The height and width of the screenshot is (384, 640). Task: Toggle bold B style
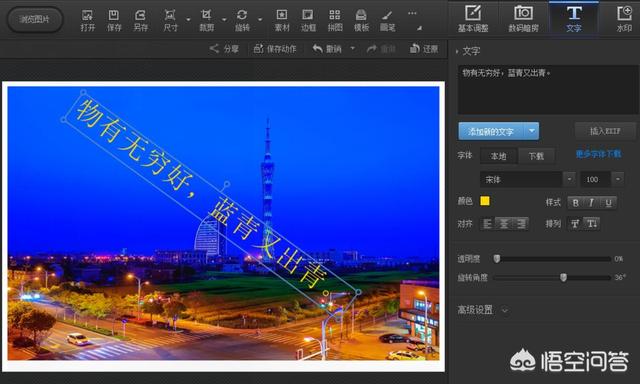pyautogui.click(x=576, y=202)
